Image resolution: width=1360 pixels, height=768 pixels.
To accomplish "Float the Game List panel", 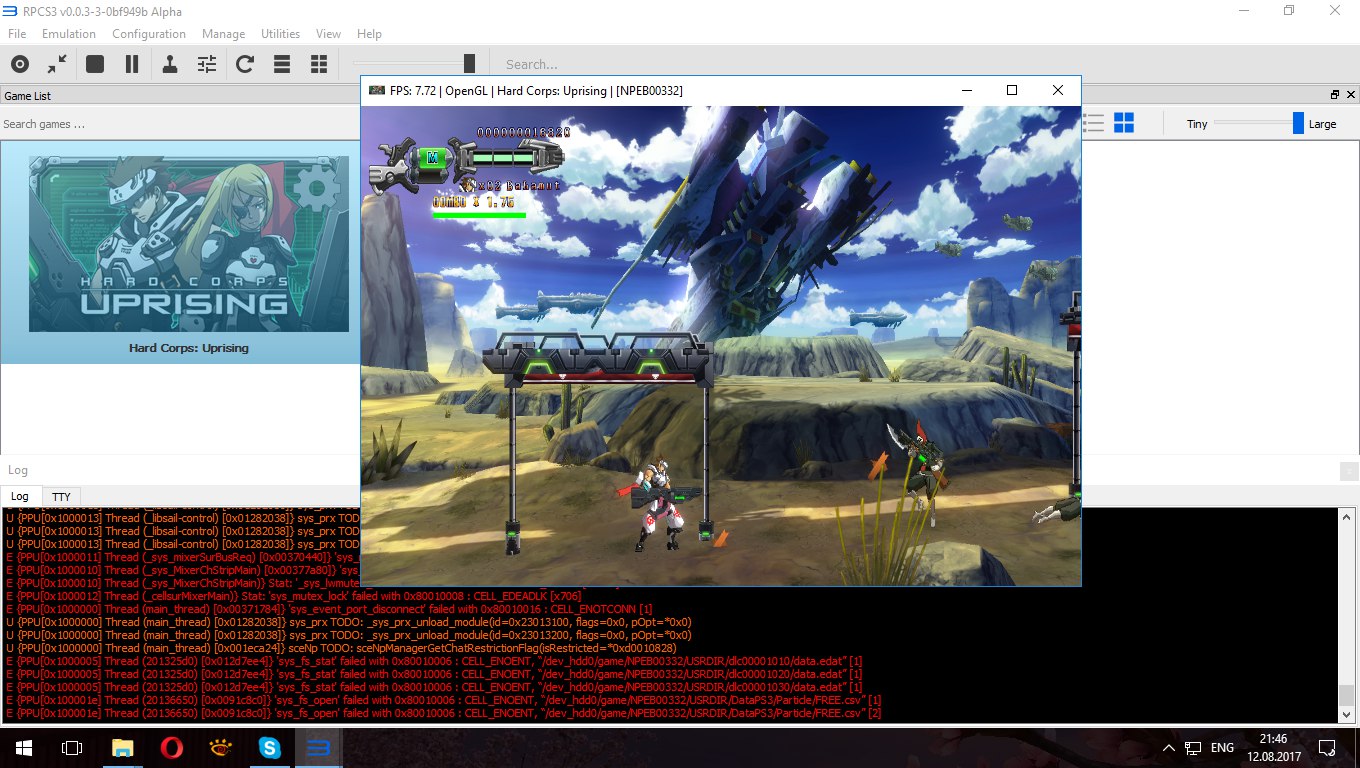I will pyautogui.click(x=1334, y=95).
